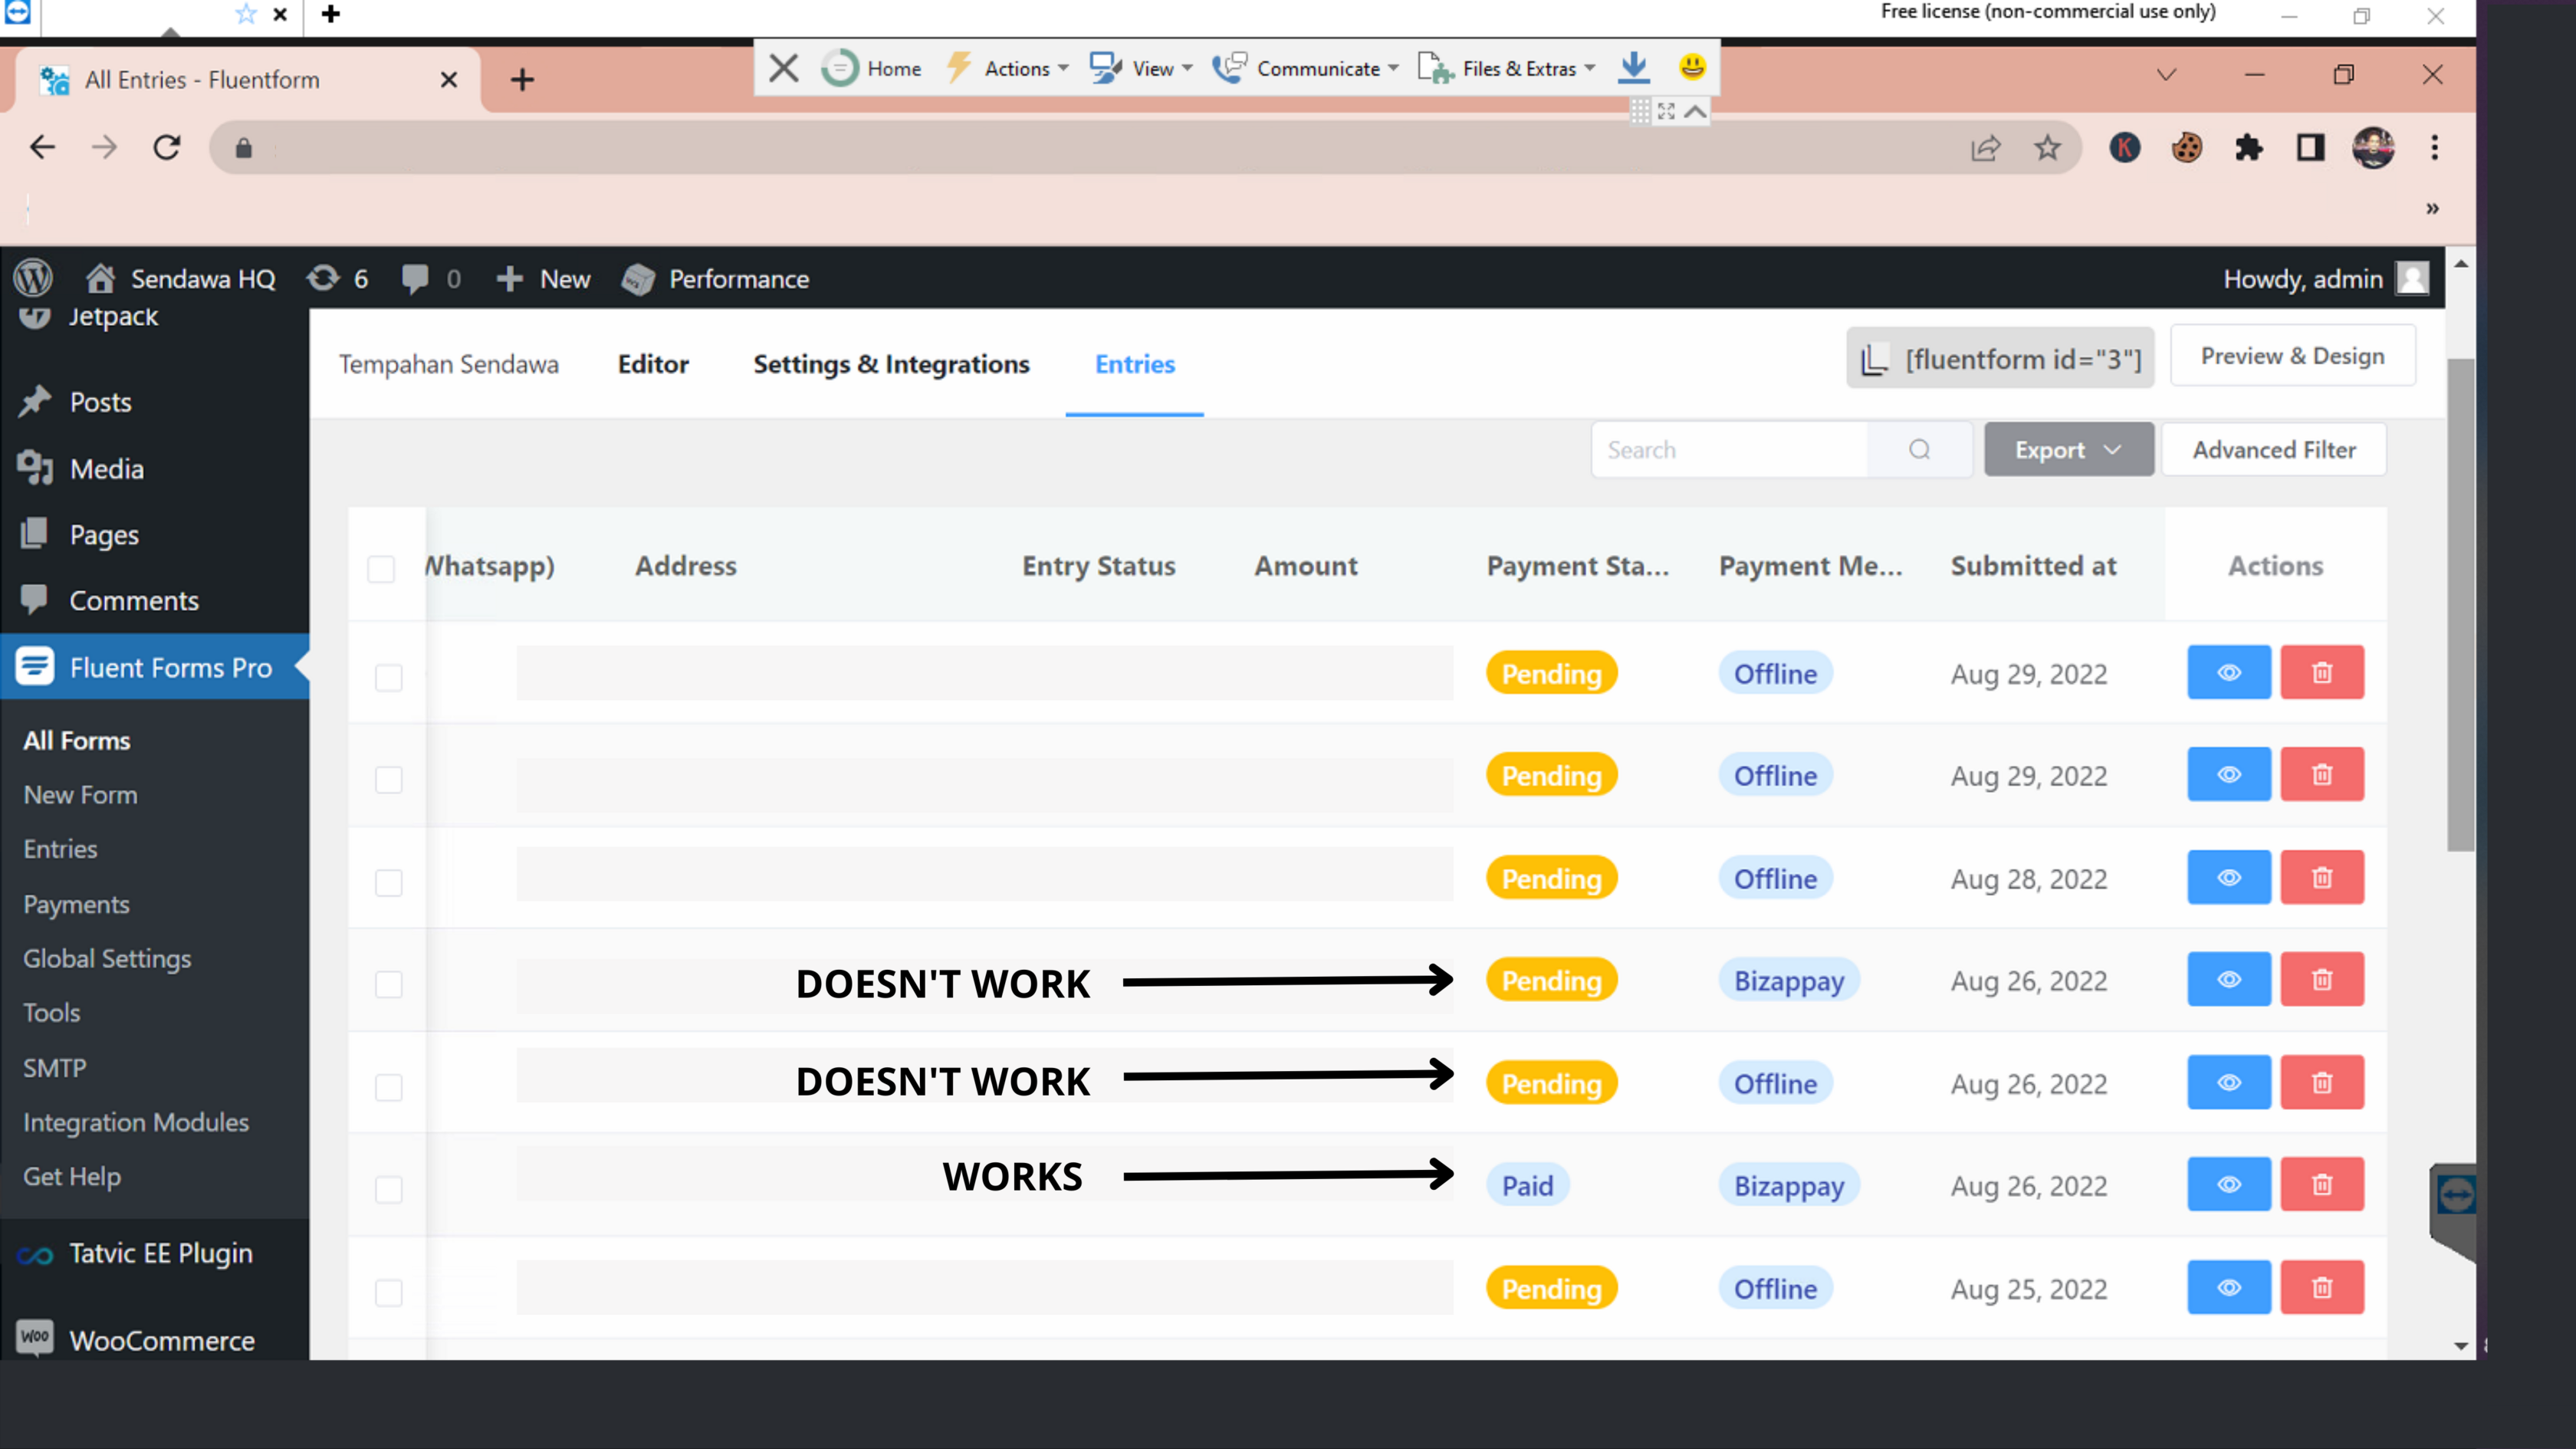
Task: Delete the first Aug 29 entry
Action: [x=2322, y=673]
